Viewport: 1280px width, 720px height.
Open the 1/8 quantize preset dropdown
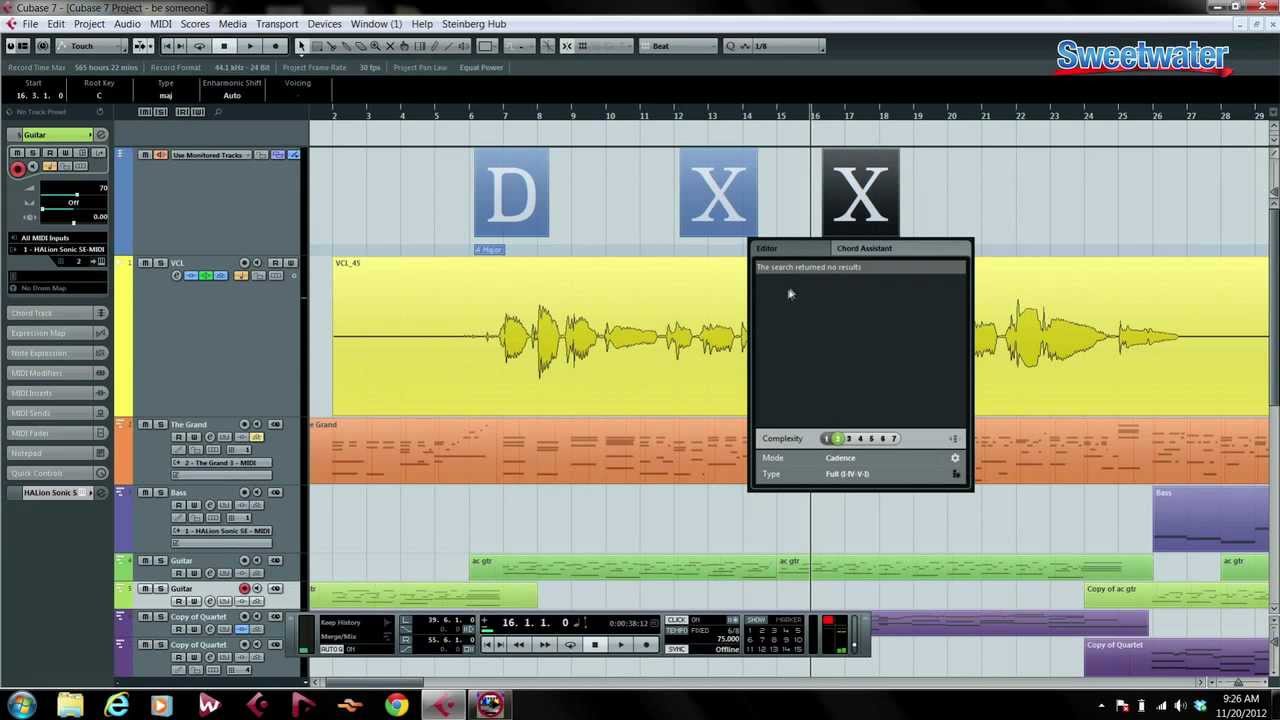(x=787, y=46)
